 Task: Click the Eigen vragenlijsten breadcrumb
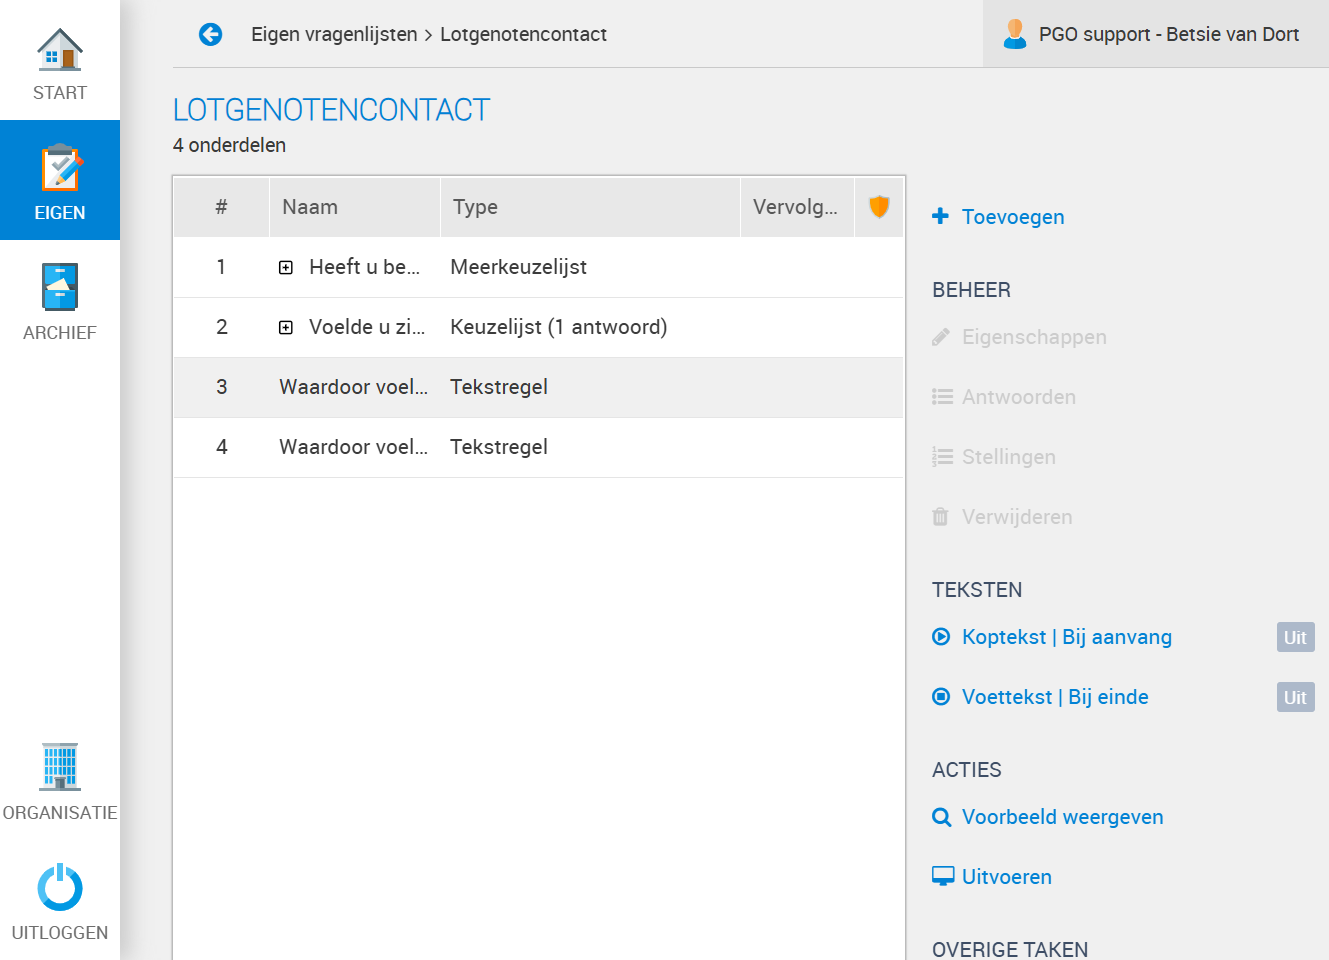click(334, 34)
